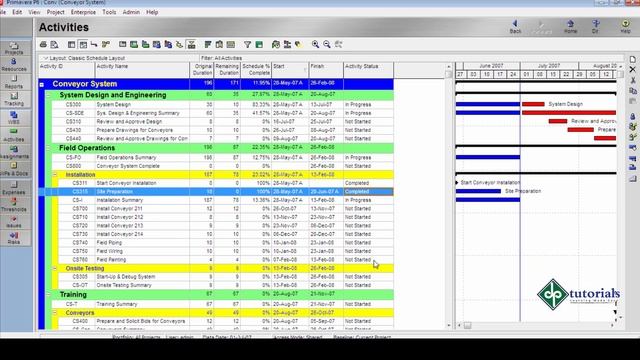Screen dimensions: 640x360
Task: Select the Conveyor System Complete row
Action: [223, 166]
